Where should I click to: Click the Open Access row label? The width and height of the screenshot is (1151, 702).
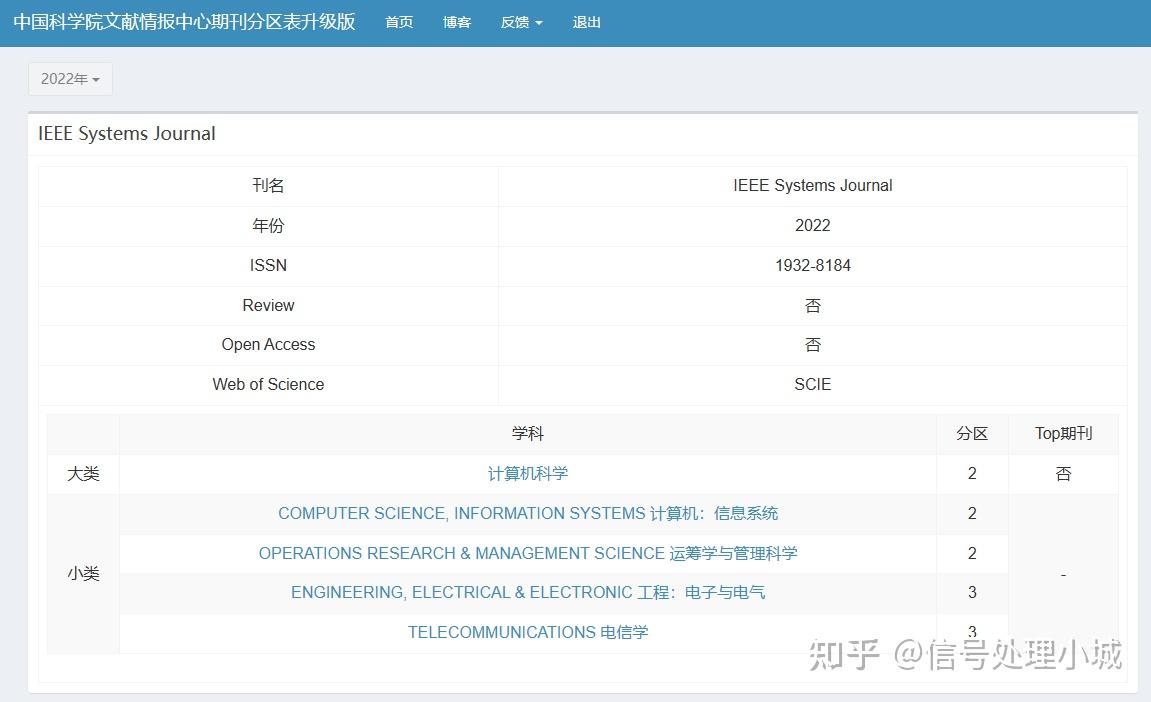coord(268,344)
